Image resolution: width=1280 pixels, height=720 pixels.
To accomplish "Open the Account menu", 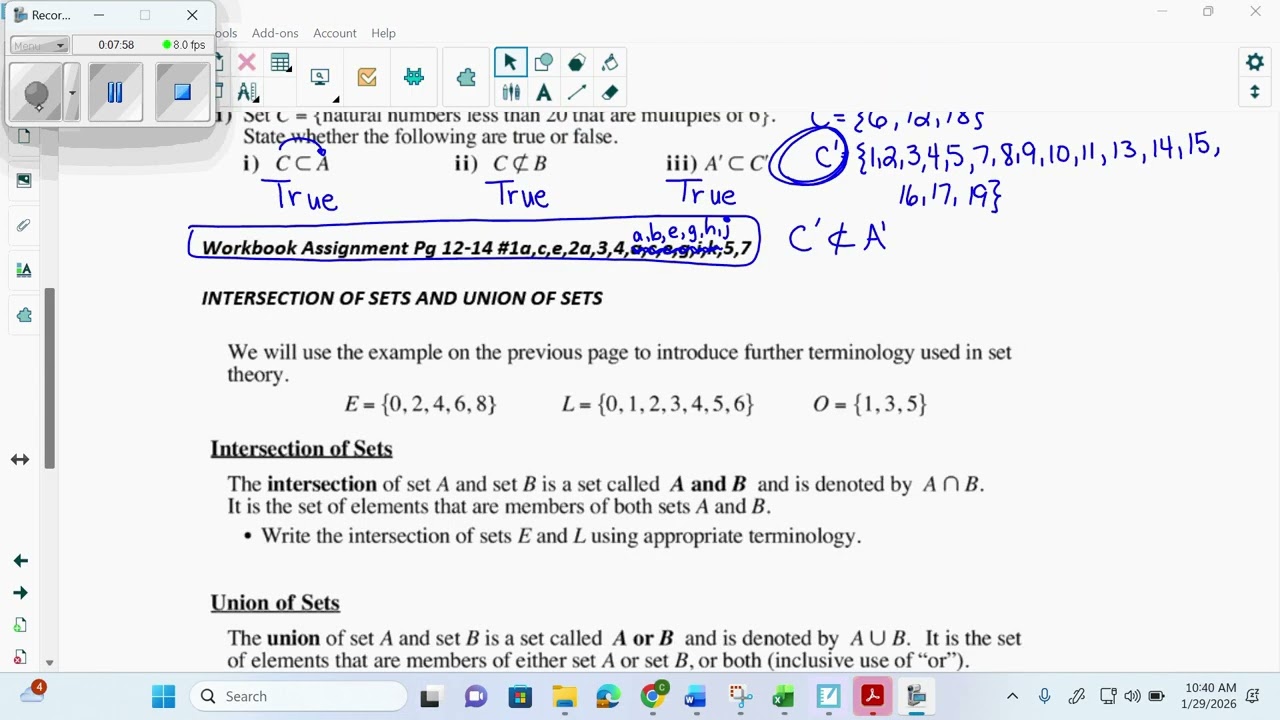I will click(335, 33).
